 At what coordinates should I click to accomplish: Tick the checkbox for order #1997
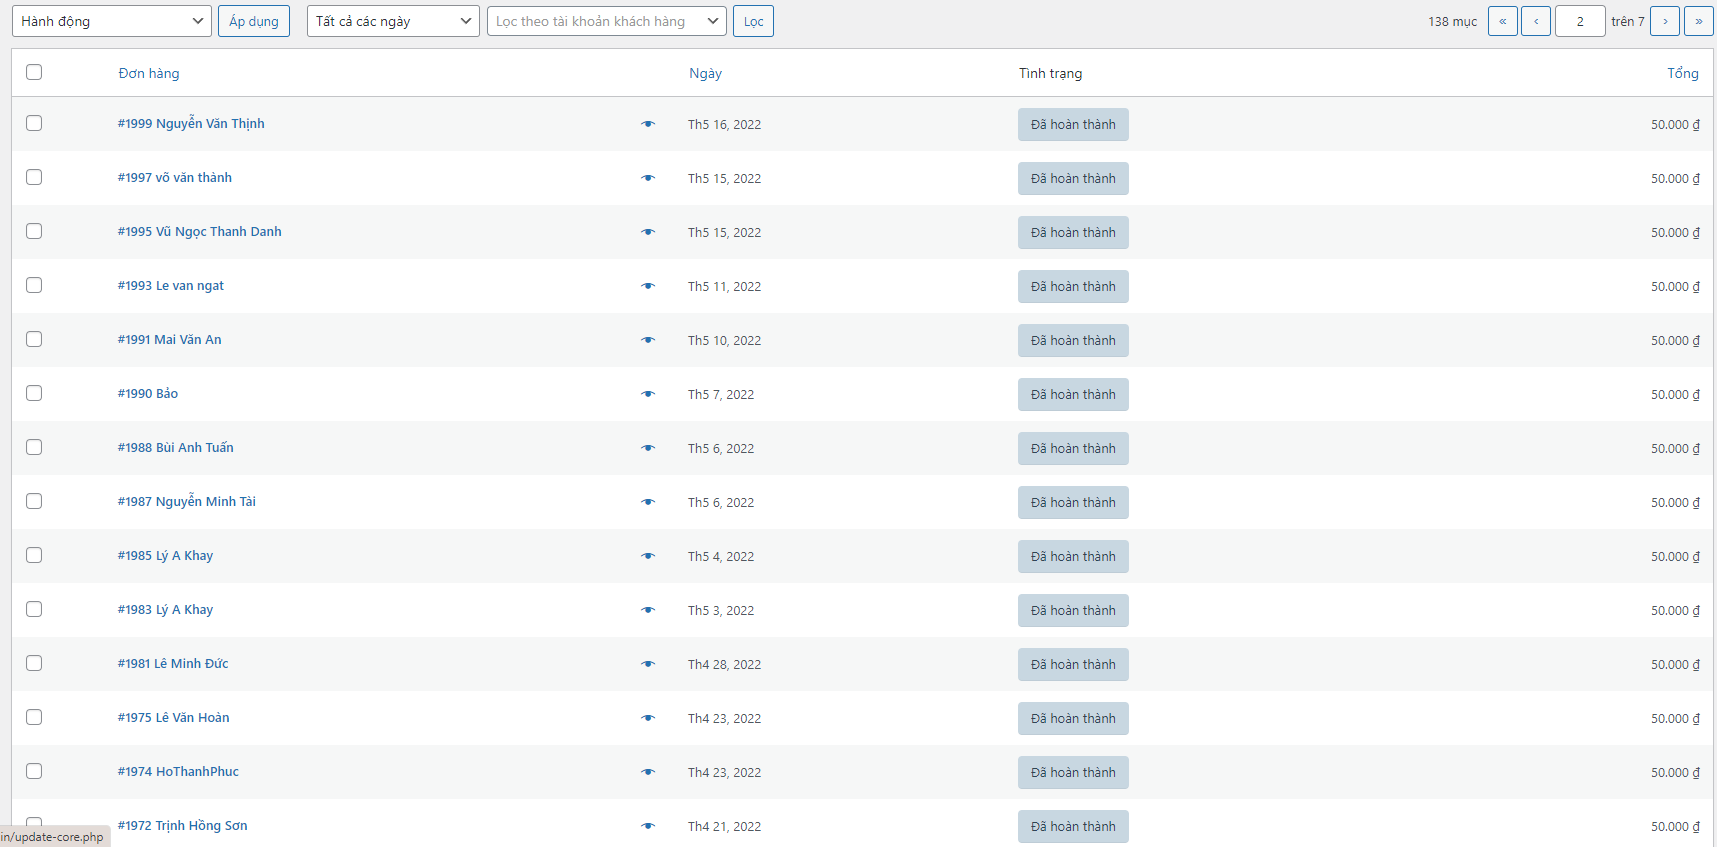(34, 177)
